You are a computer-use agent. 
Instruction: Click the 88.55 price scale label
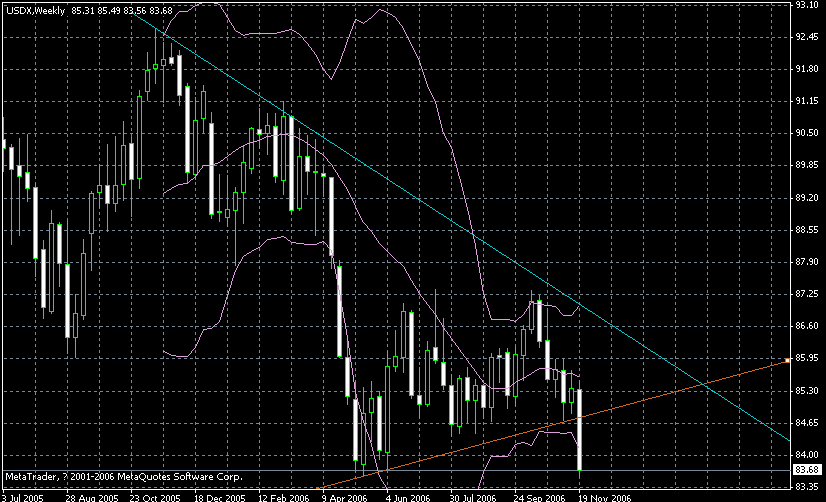pos(807,230)
